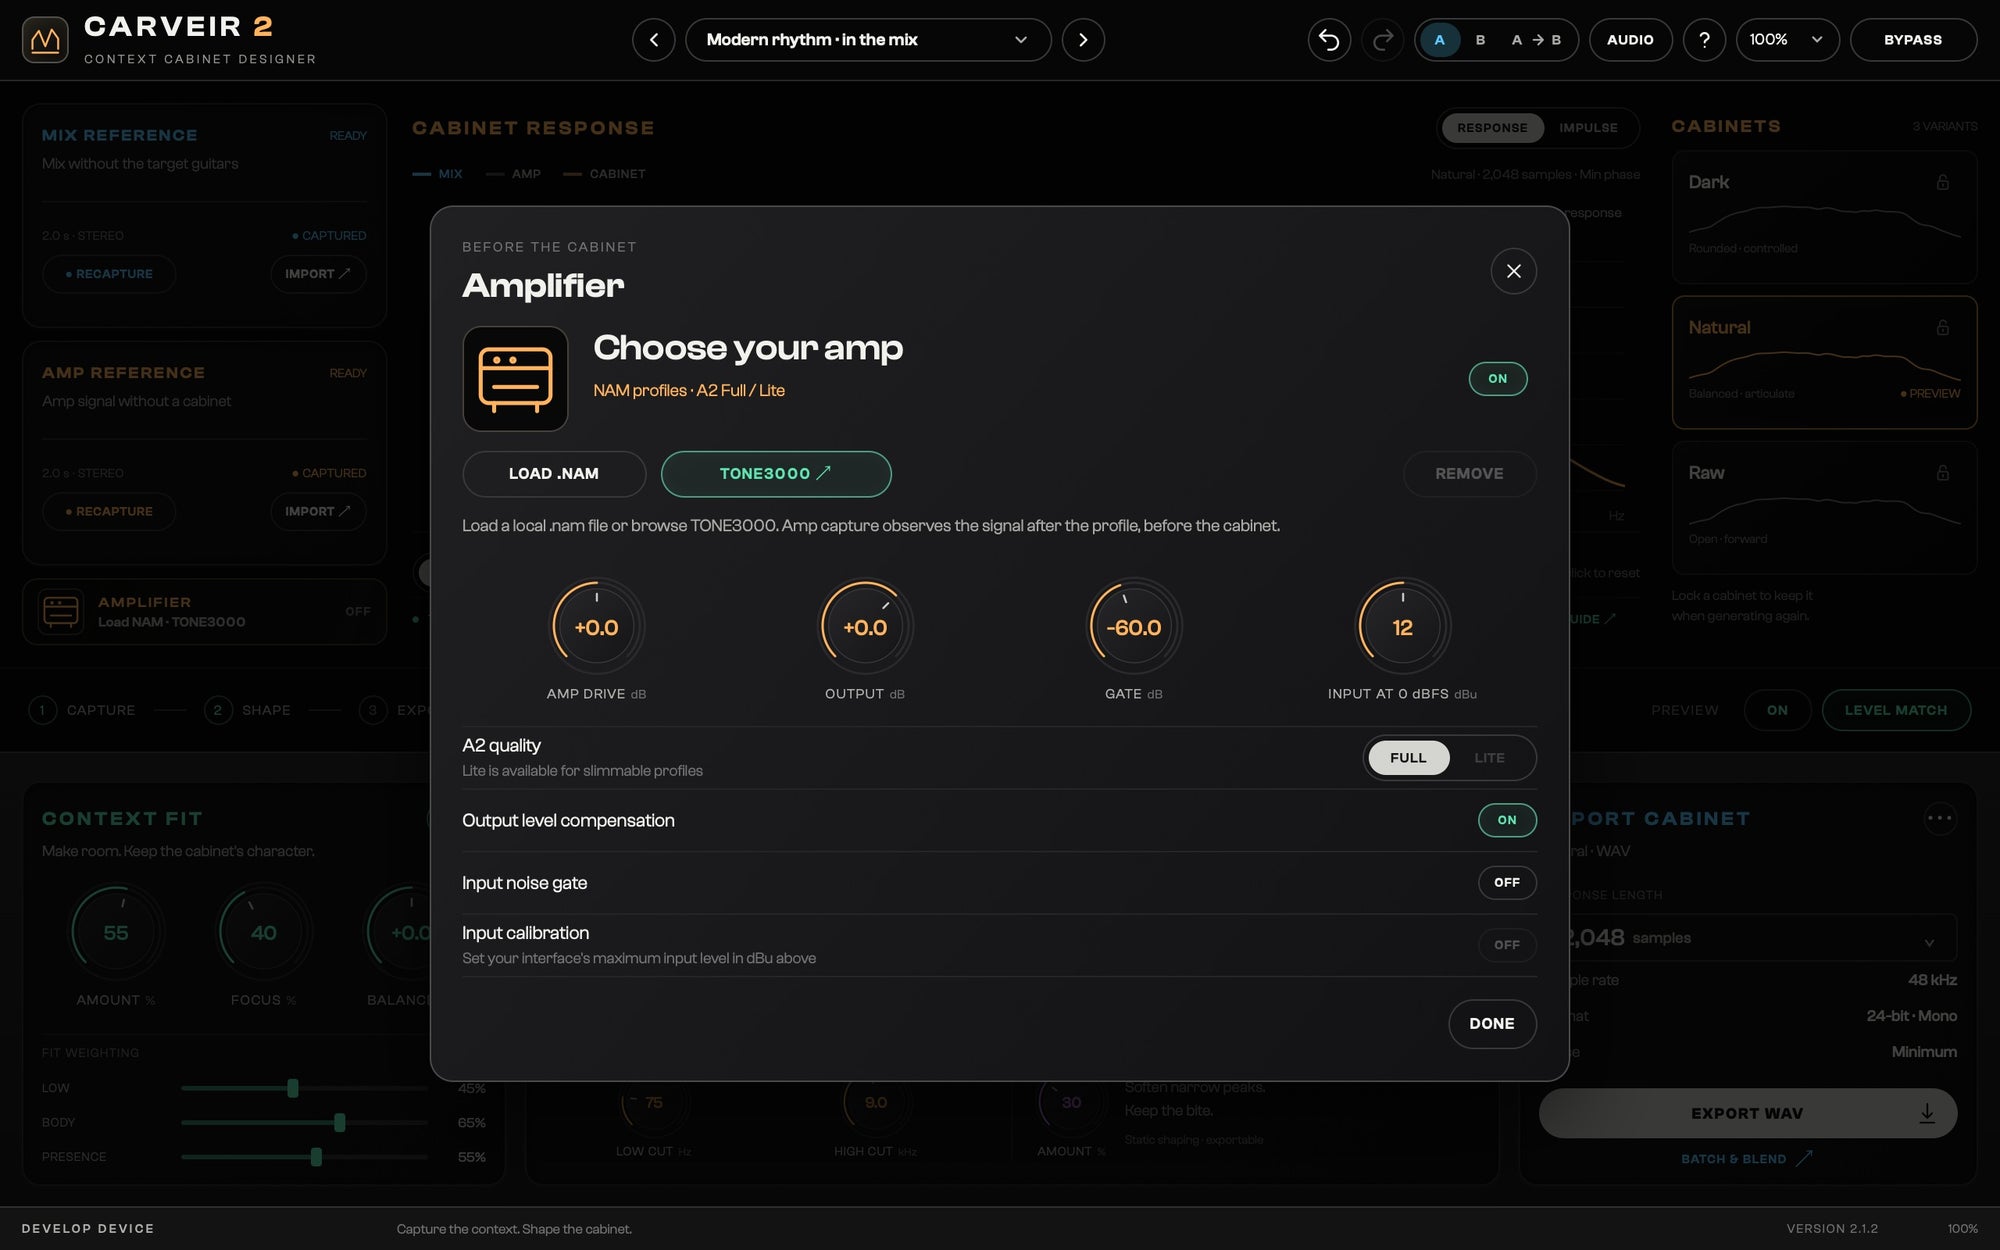The width and height of the screenshot is (2000, 1250).
Task: Click the Body fit weighting slider handle
Action: (340, 1122)
